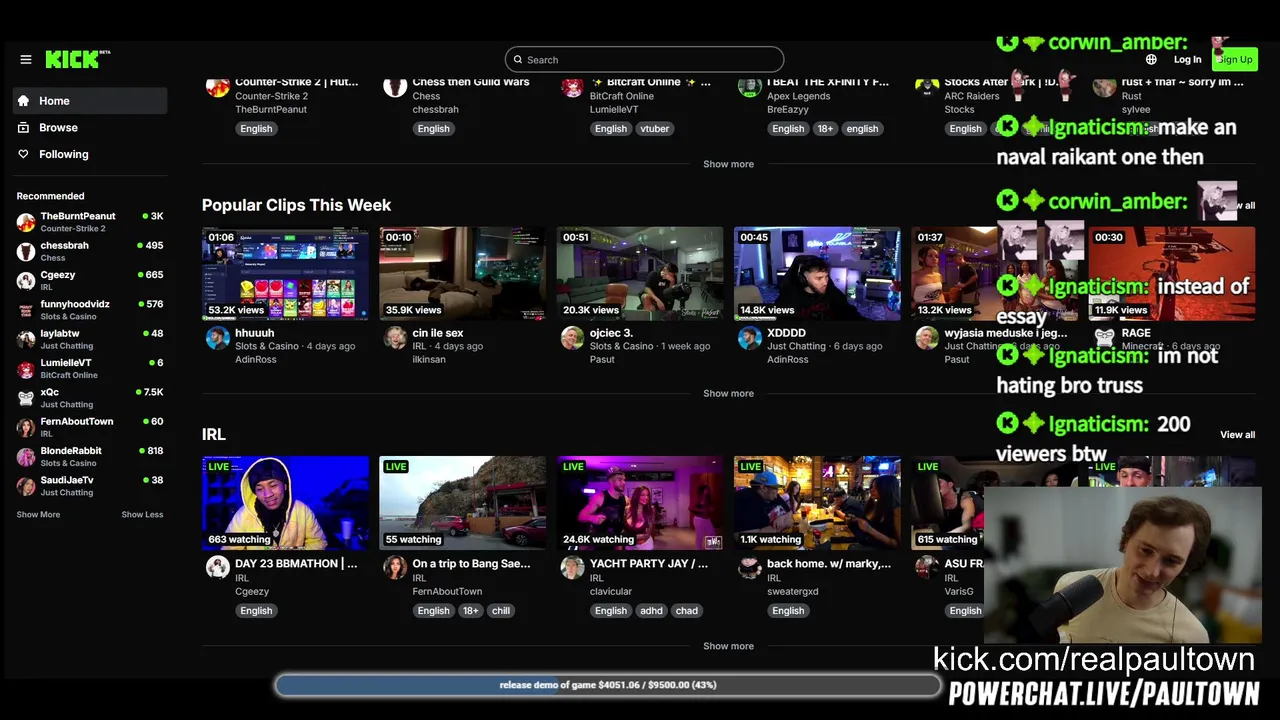Open DAY 23 BBMATHON live stream thumbnail
This screenshot has height=720, width=1280.
(285, 503)
